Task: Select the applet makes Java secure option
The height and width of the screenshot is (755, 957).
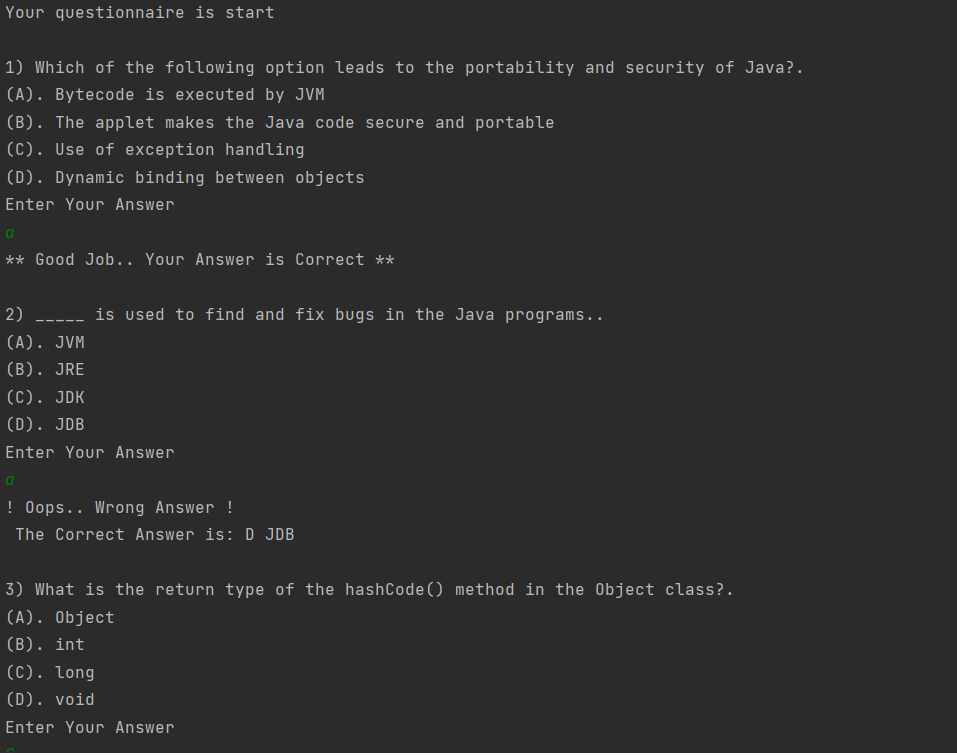Action: [279, 123]
